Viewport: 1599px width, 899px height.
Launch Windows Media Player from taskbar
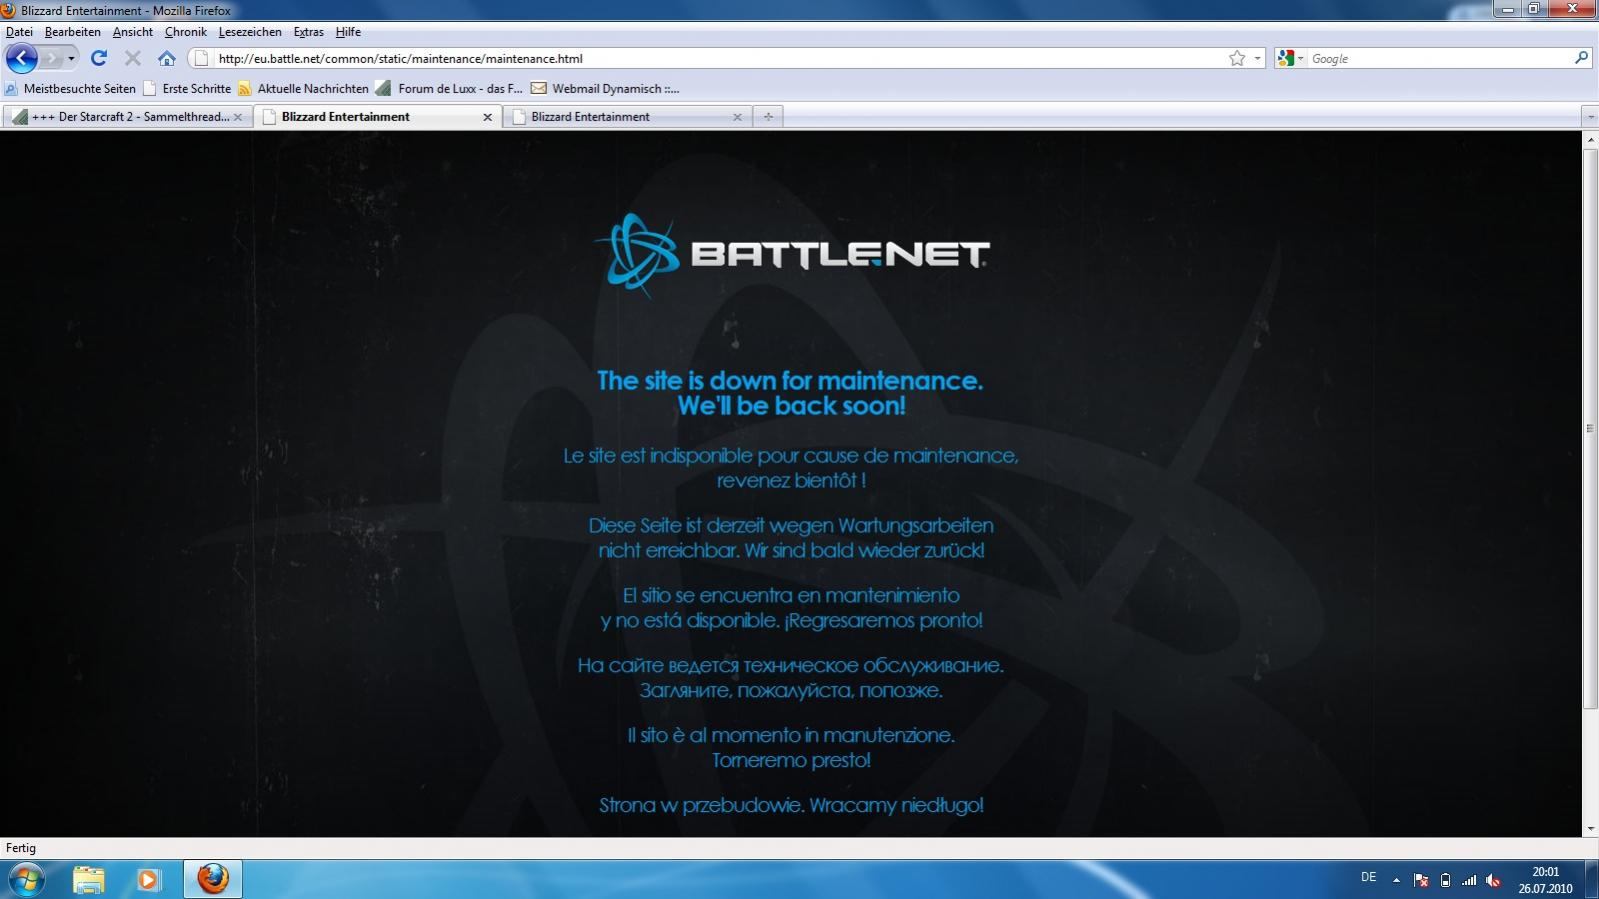pos(149,879)
